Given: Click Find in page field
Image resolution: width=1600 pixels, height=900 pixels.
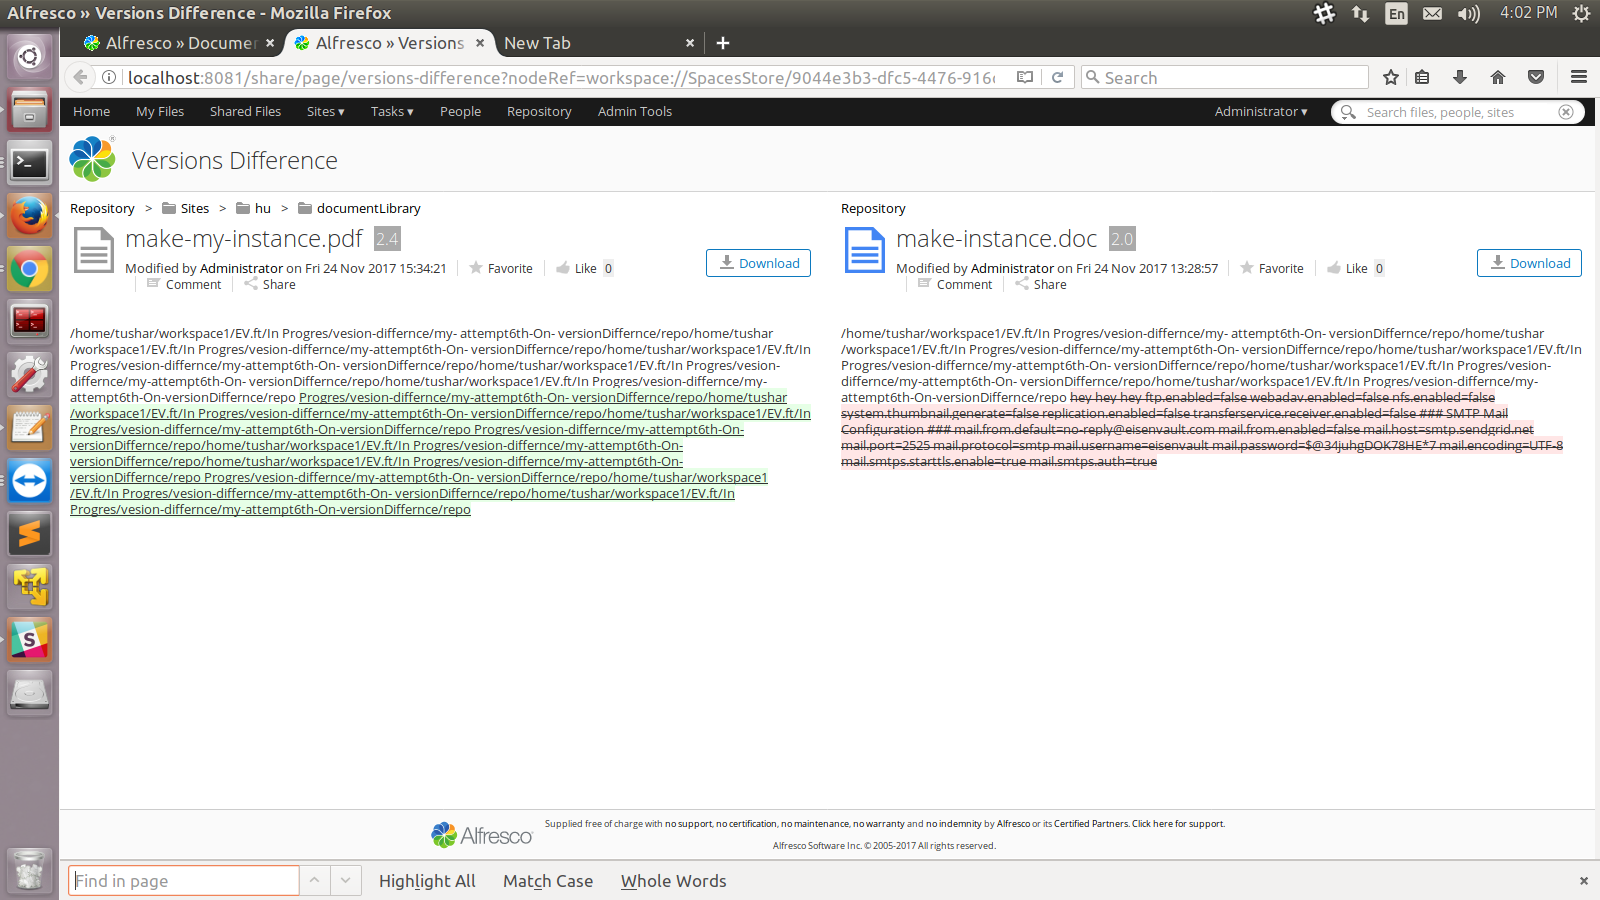Looking at the screenshot, I should tap(184, 880).
